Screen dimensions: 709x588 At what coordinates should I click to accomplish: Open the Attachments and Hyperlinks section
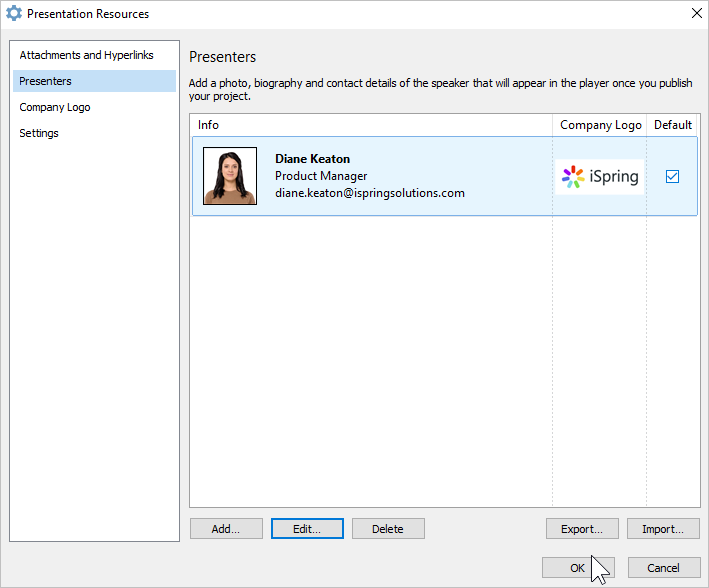pos(86,55)
